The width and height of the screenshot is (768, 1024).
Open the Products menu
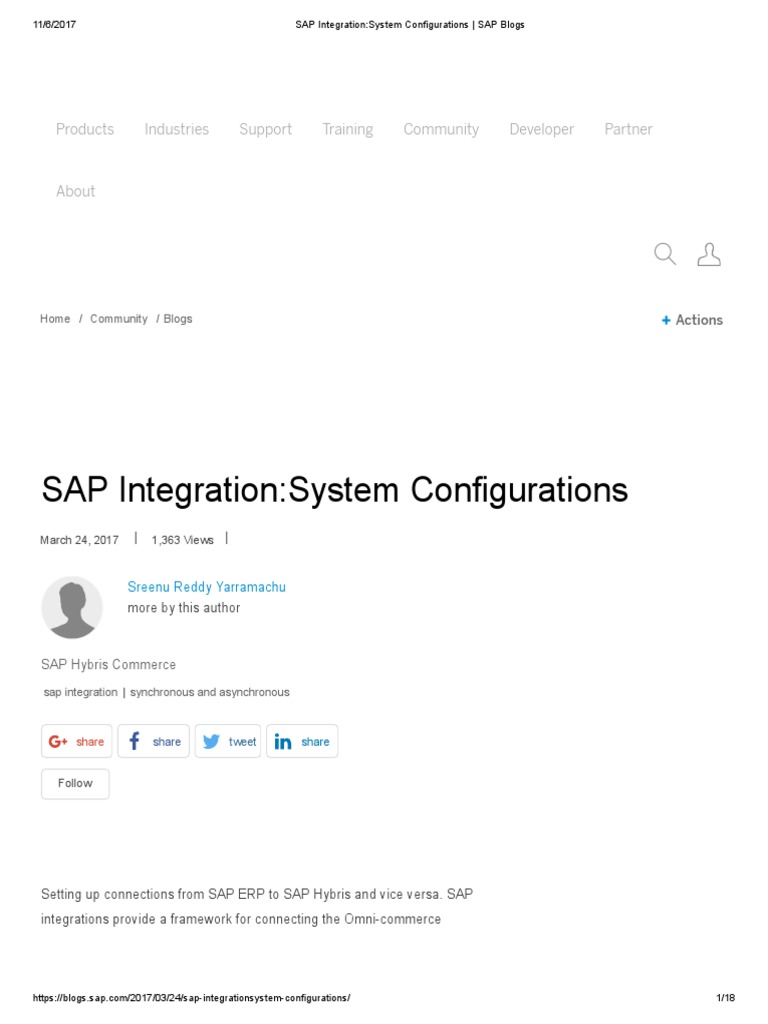[x=85, y=129]
